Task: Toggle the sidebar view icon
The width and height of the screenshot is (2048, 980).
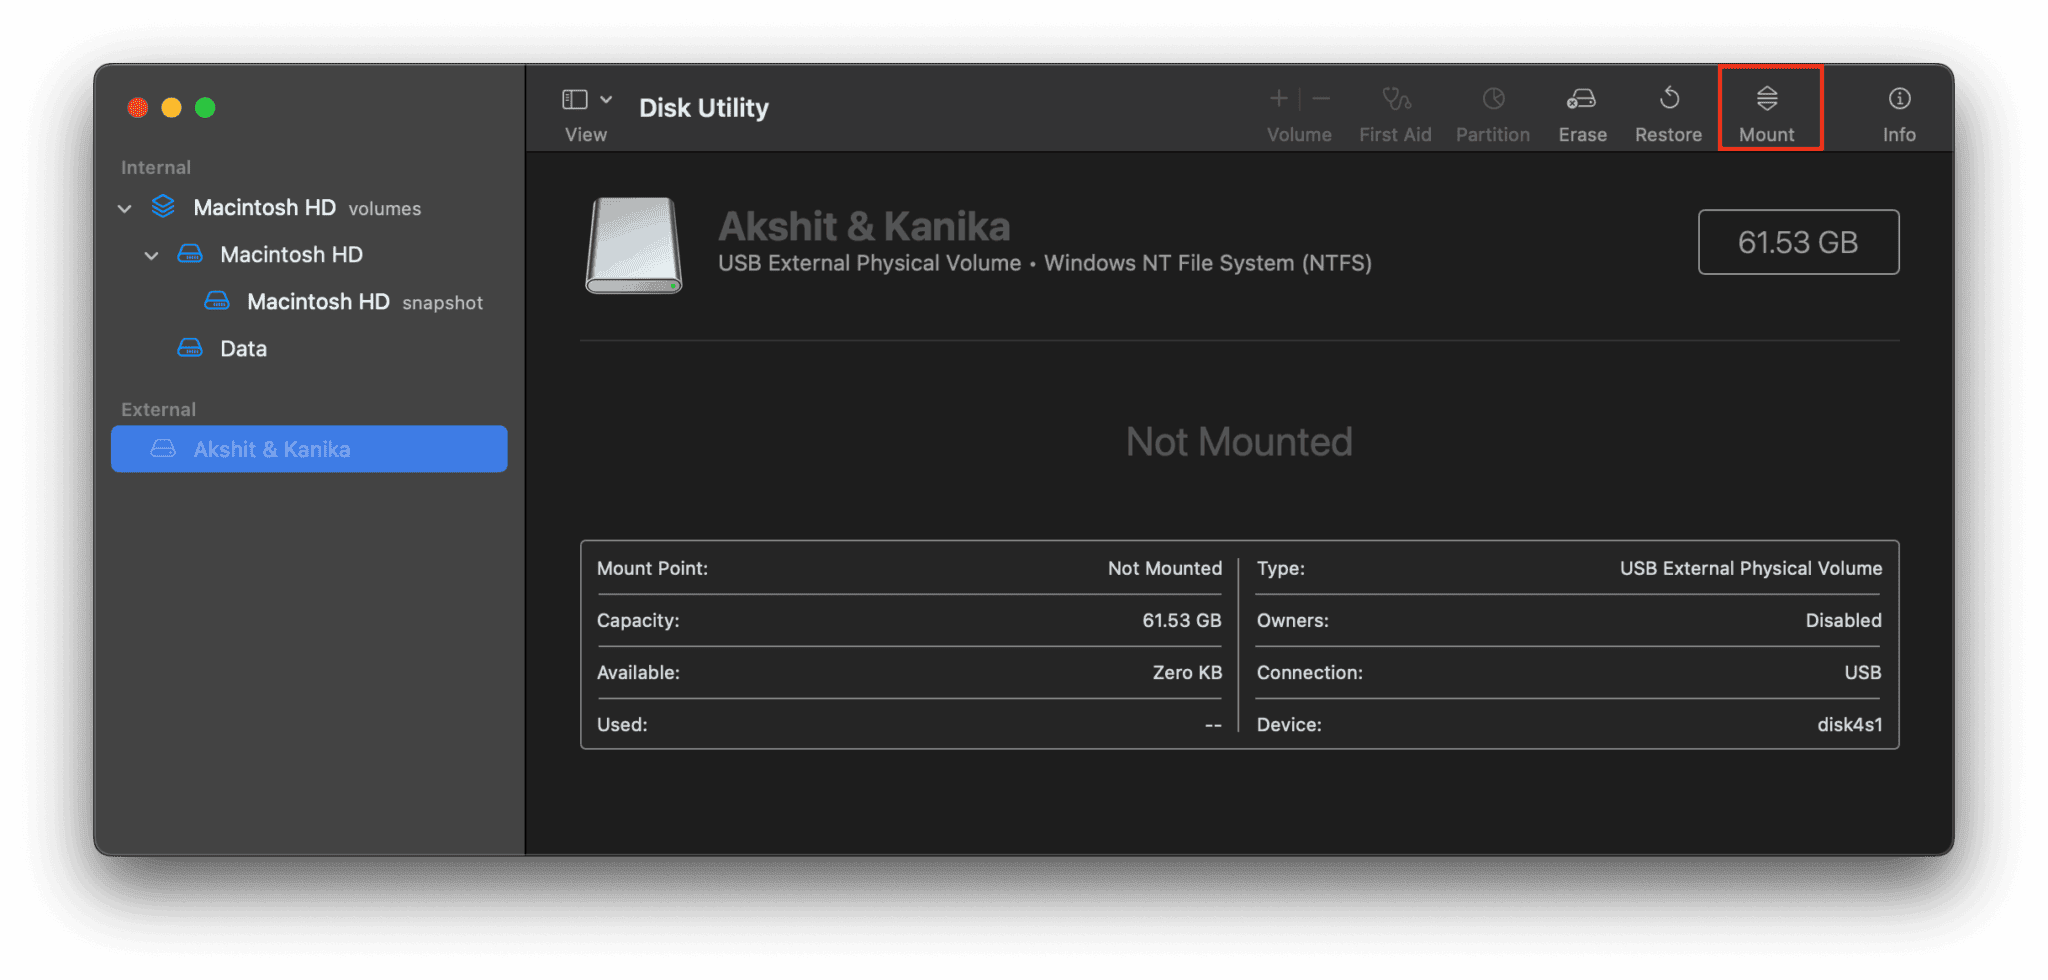Action: pyautogui.click(x=575, y=98)
